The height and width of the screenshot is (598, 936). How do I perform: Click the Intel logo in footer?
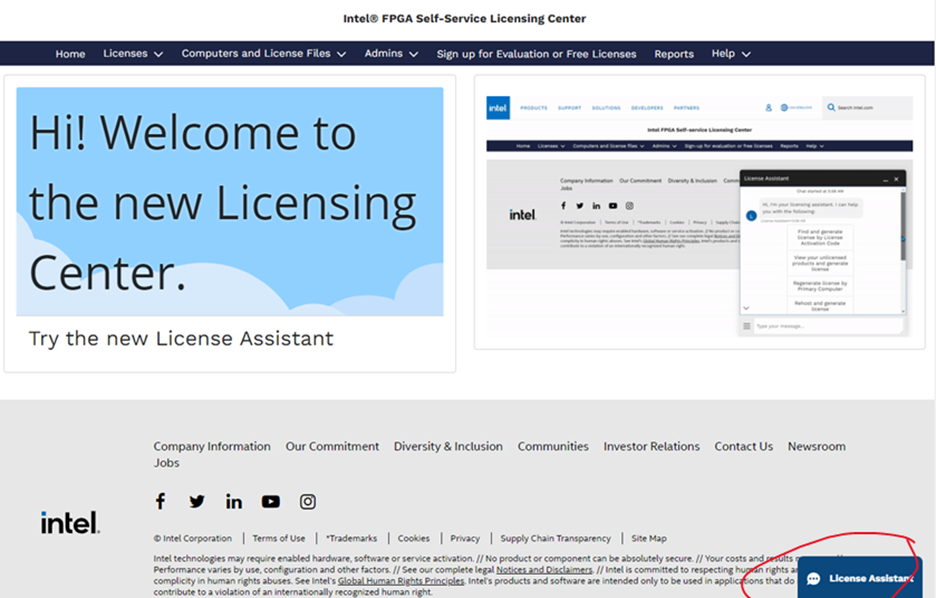[x=70, y=522]
